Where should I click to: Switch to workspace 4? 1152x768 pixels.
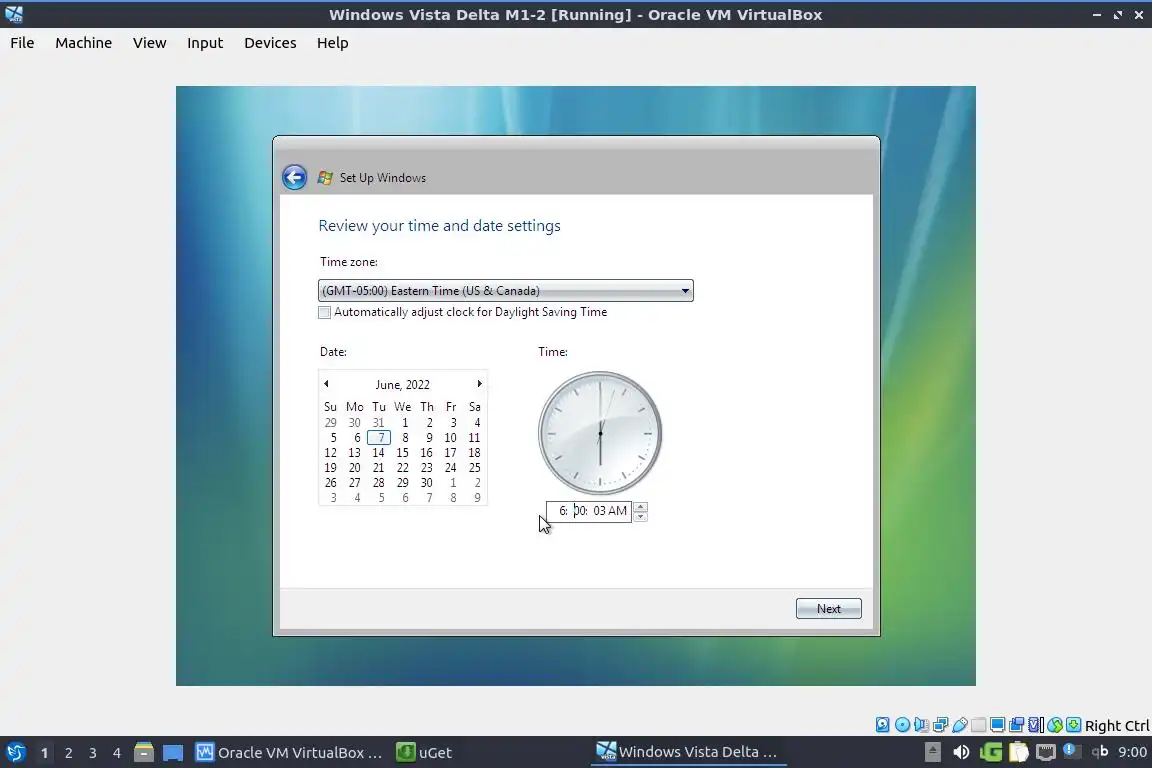point(117,753)
